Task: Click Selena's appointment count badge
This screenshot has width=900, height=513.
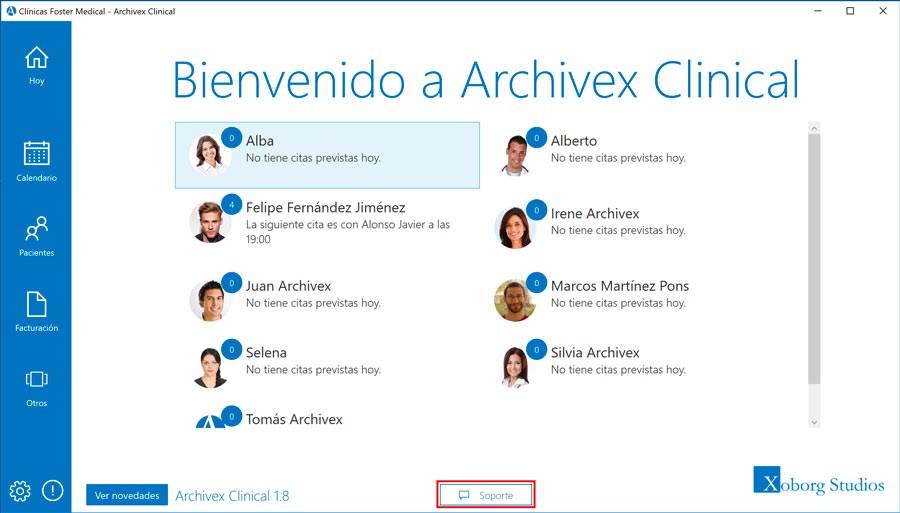Action: pos(232,349)
